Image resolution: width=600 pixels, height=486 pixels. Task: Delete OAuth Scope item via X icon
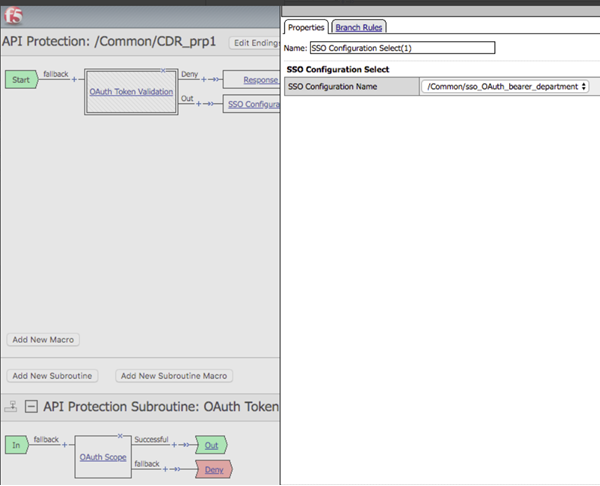120,436
